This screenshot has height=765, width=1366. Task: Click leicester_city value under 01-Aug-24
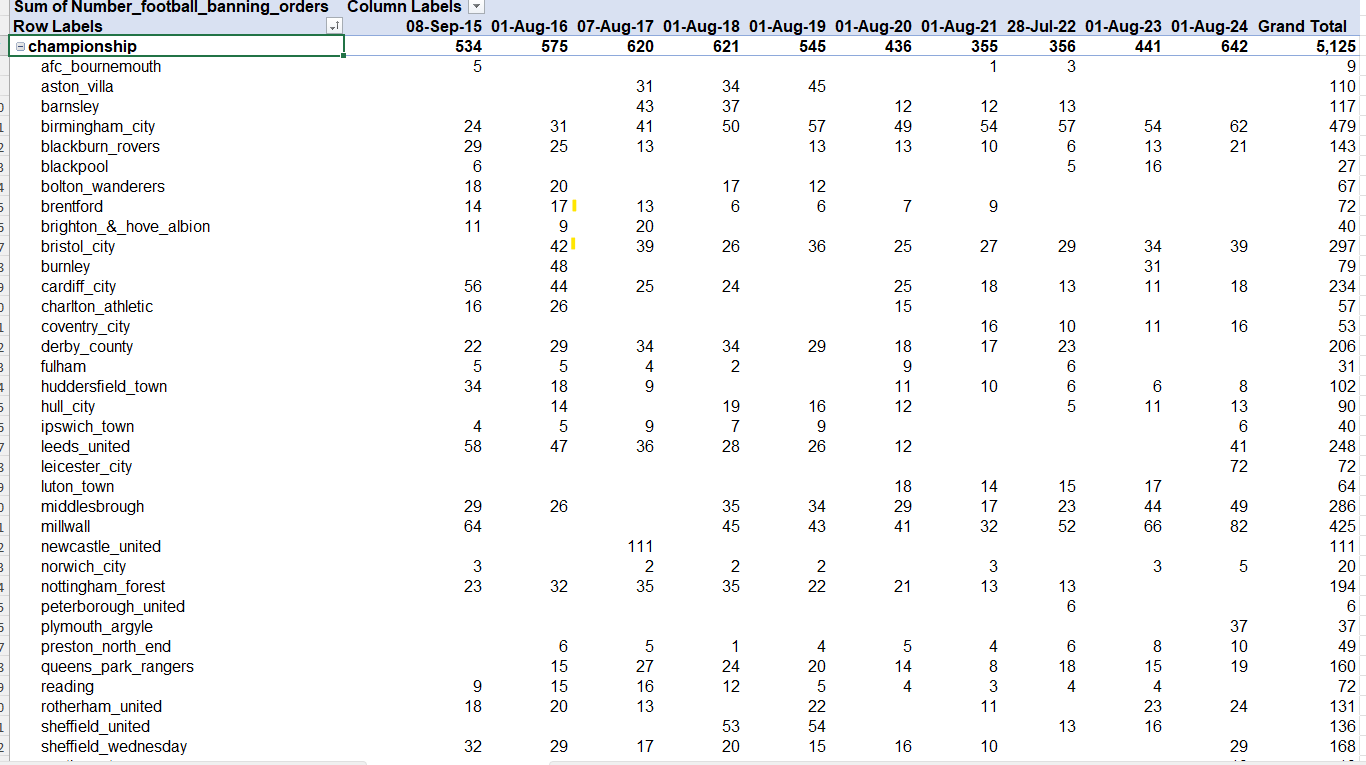point(1238,467)
